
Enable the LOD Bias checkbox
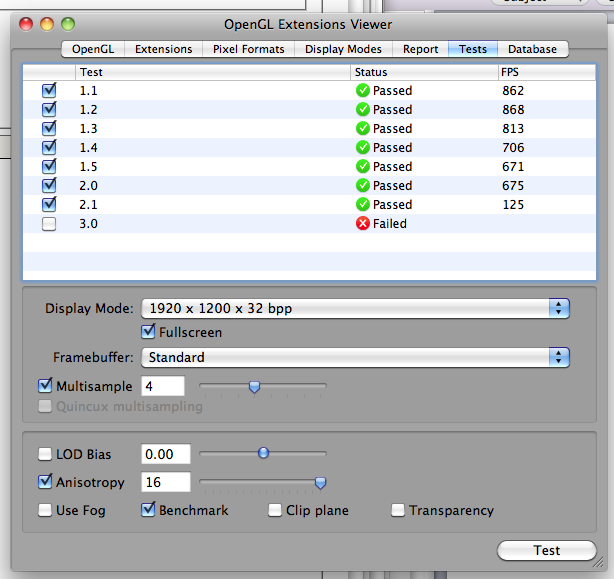click(45, 454)
